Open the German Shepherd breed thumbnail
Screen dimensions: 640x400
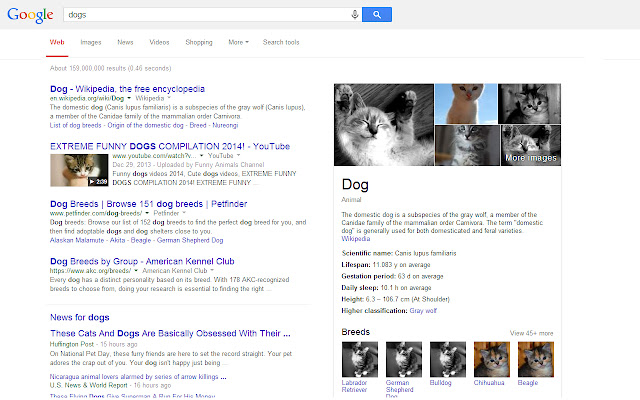404,359
